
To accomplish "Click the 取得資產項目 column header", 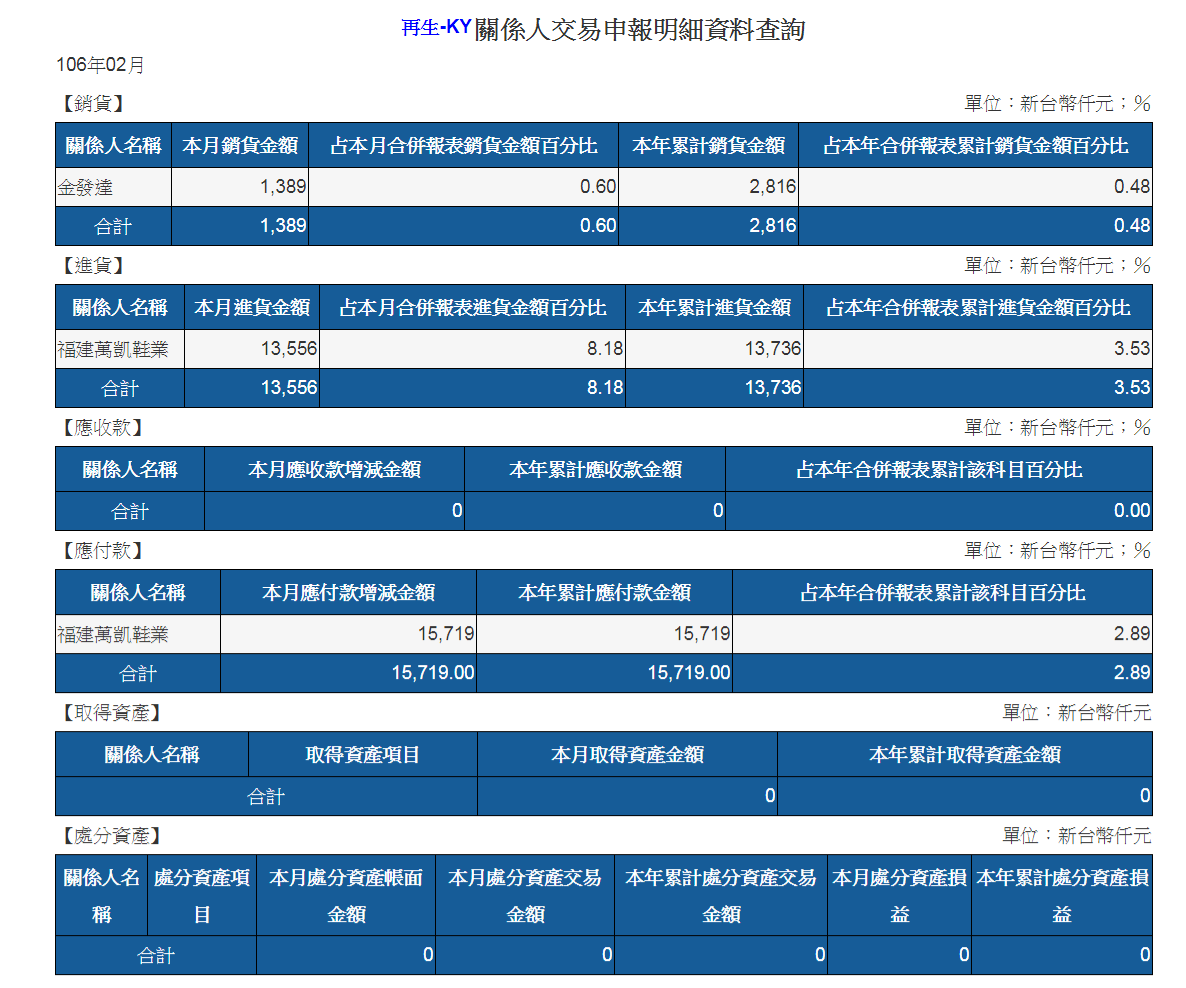I will (x=362, y=754).
